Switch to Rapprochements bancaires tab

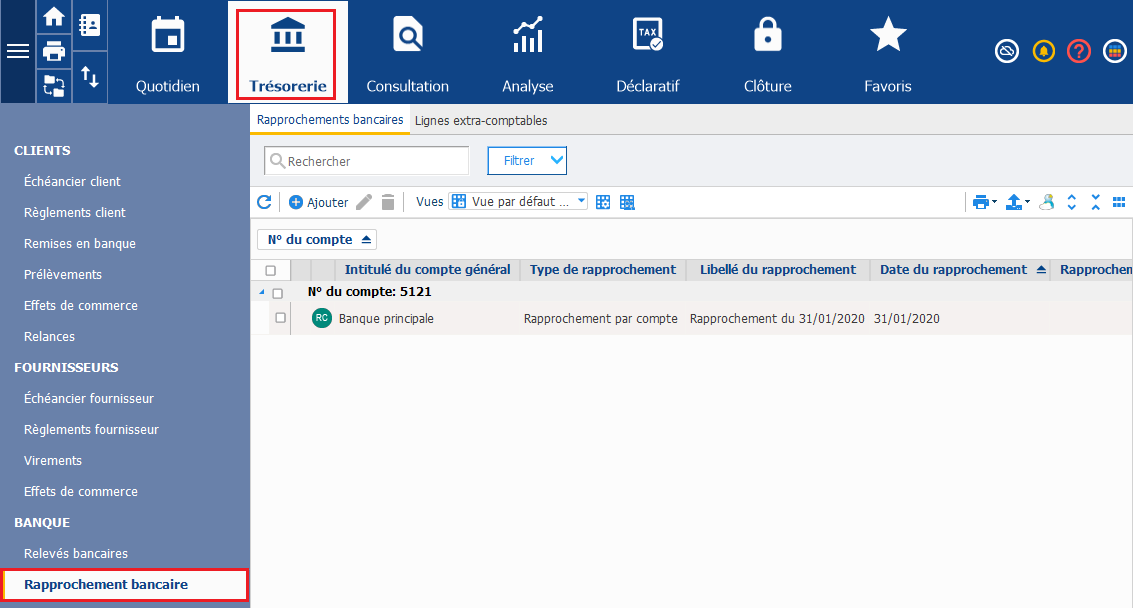(330, 120)
